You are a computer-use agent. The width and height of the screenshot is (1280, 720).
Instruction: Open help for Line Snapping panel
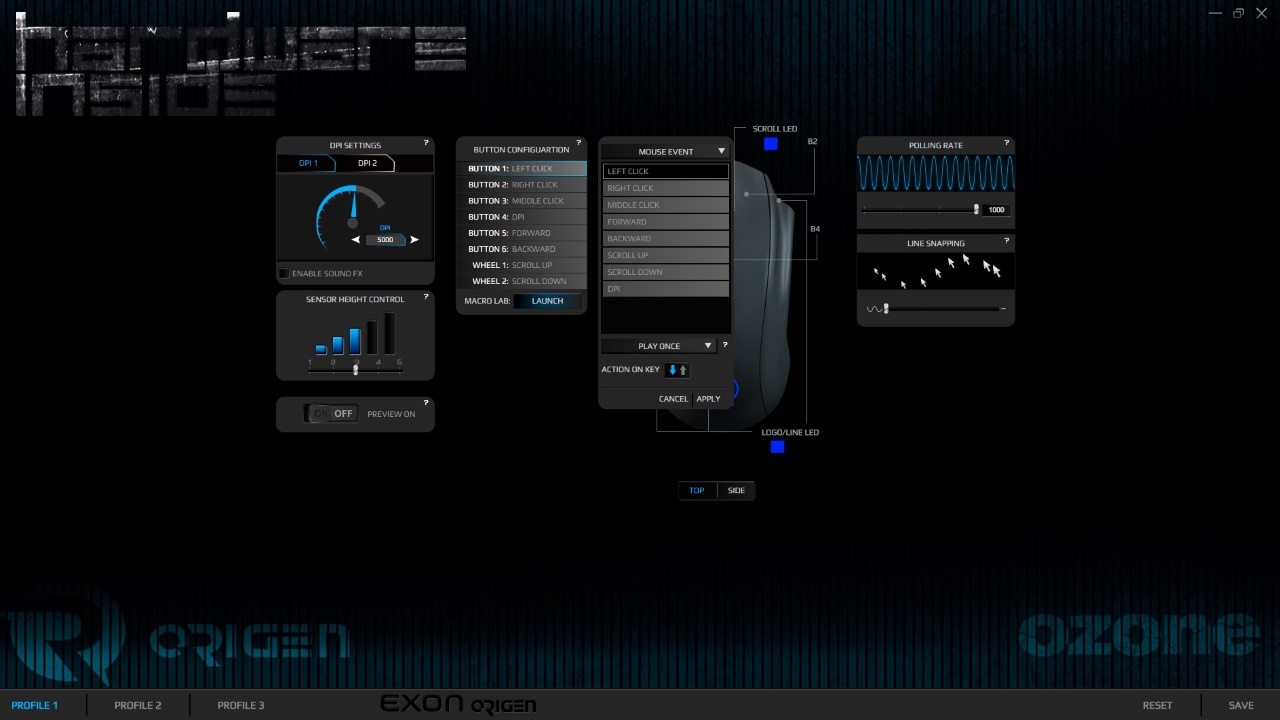coord(1006,241)
